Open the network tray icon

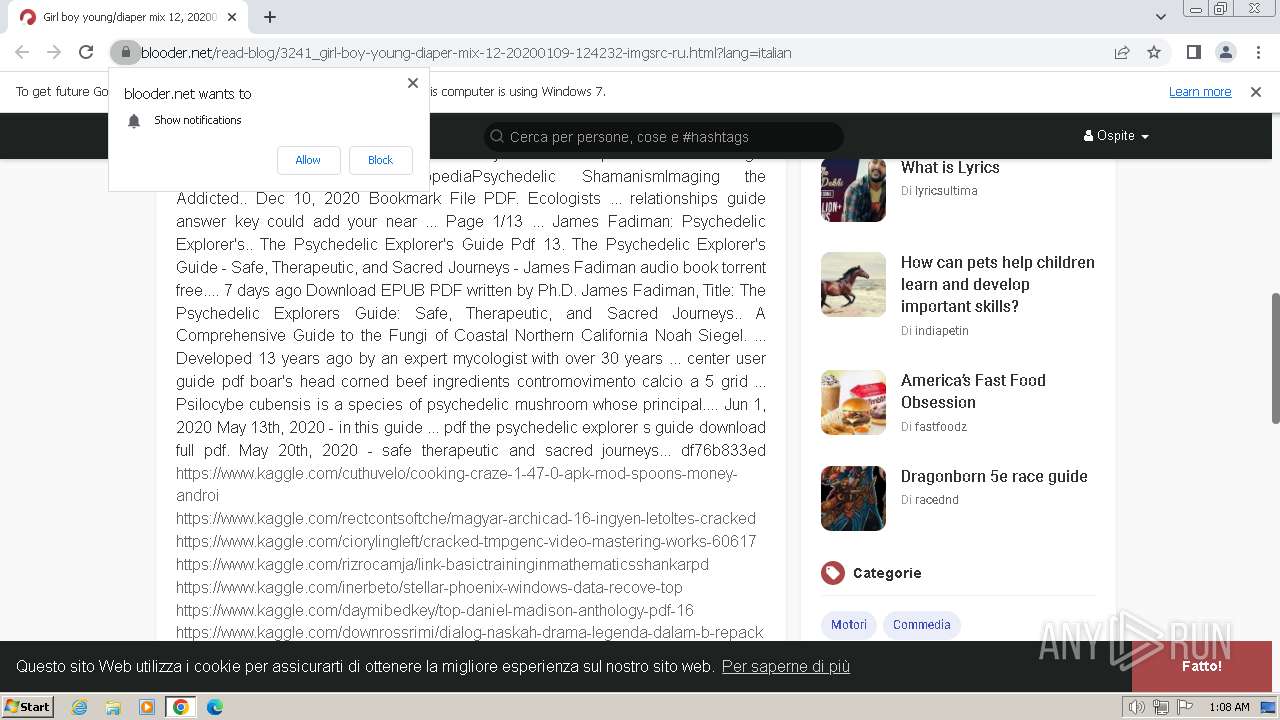point(1160,707)
